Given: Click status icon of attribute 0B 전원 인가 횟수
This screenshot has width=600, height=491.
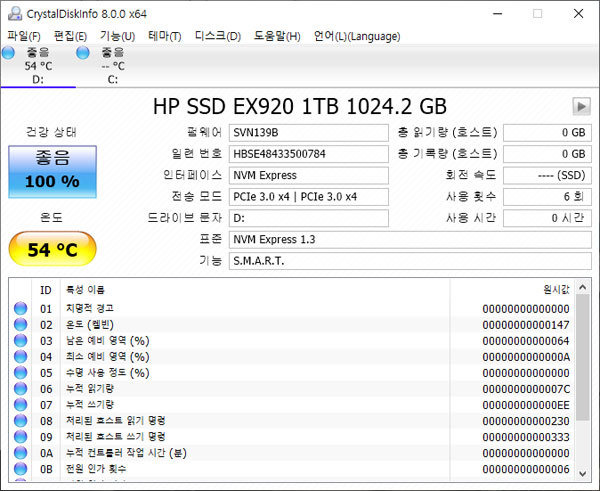Looking at the screenshot, I should pyautogui.click(x=21, y=469).
